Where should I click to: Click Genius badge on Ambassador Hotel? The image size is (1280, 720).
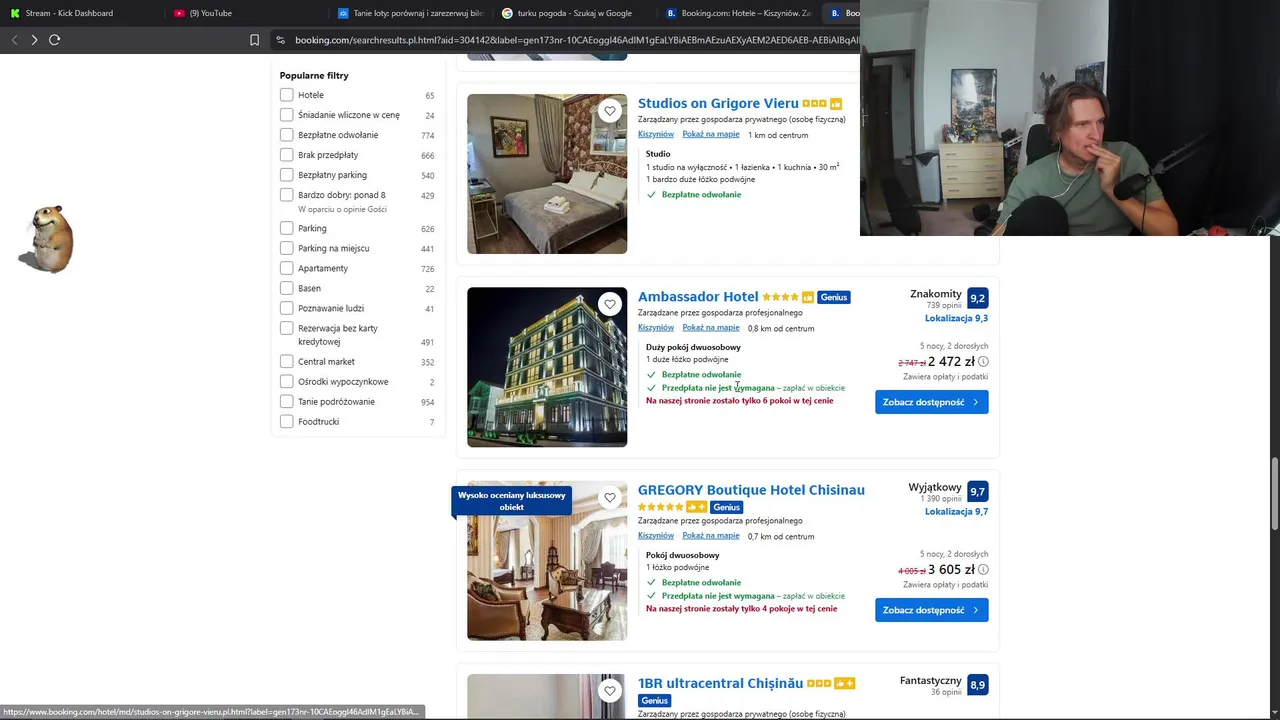click(834, 297)
